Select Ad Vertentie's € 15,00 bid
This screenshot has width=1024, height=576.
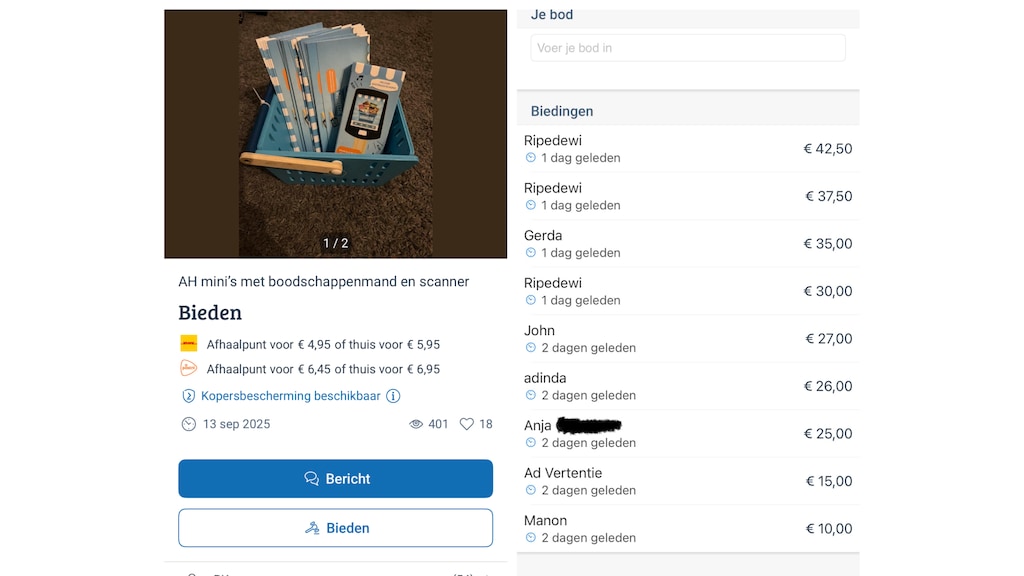688,481
